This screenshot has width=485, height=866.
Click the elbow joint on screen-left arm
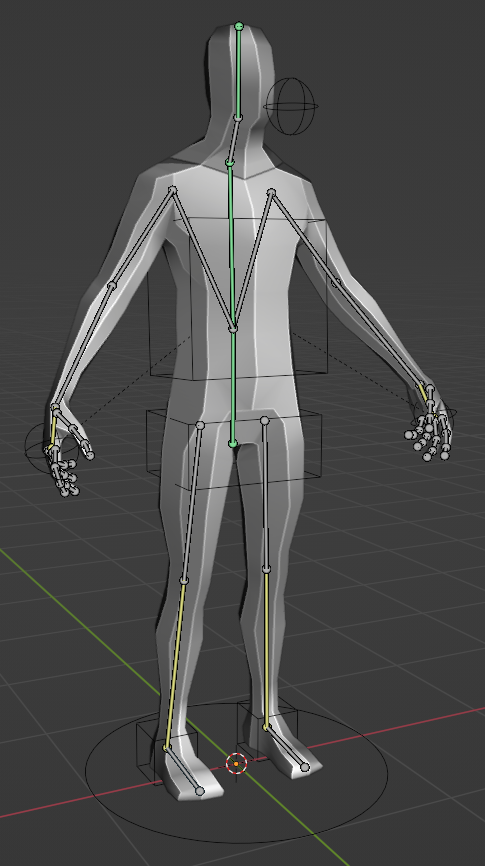(x=112, y=286)
